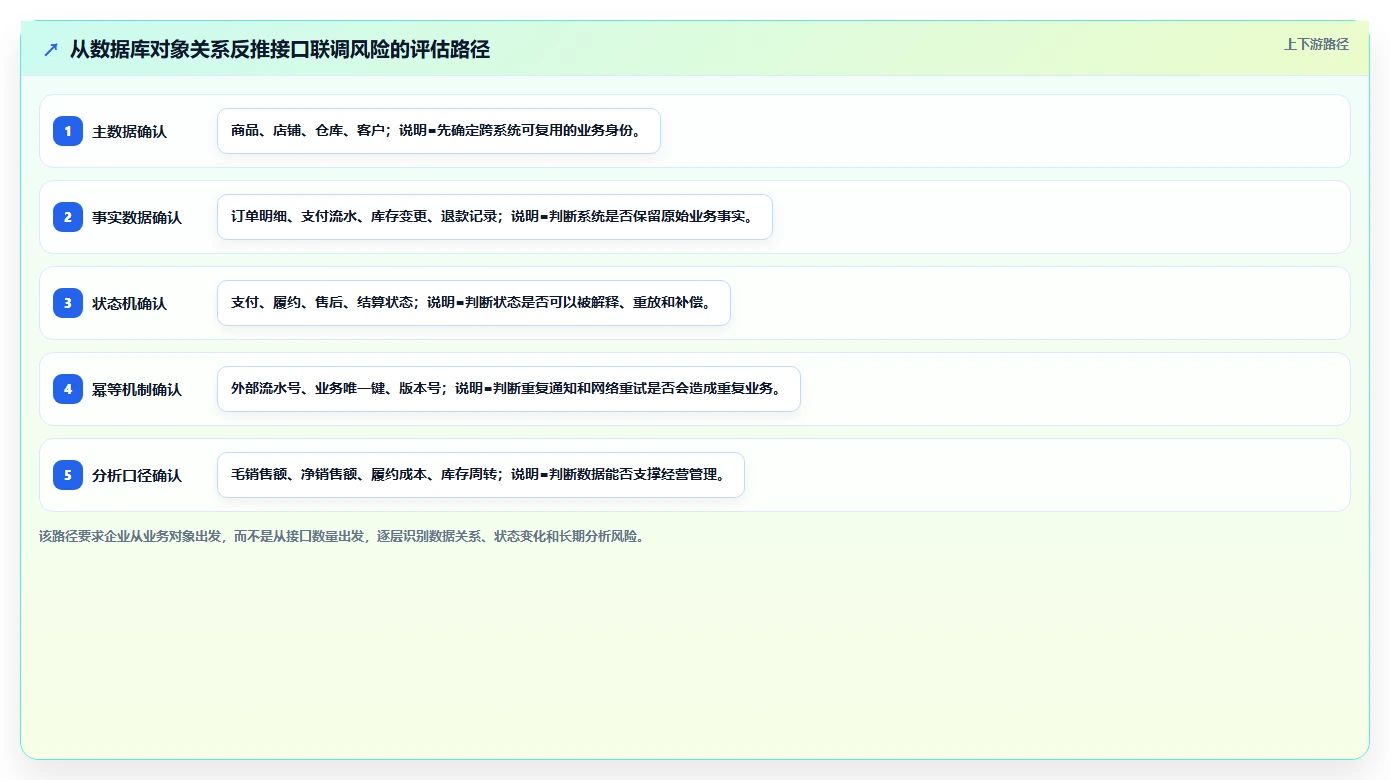Click the step 4 number badge

click(x=68, y=389)
